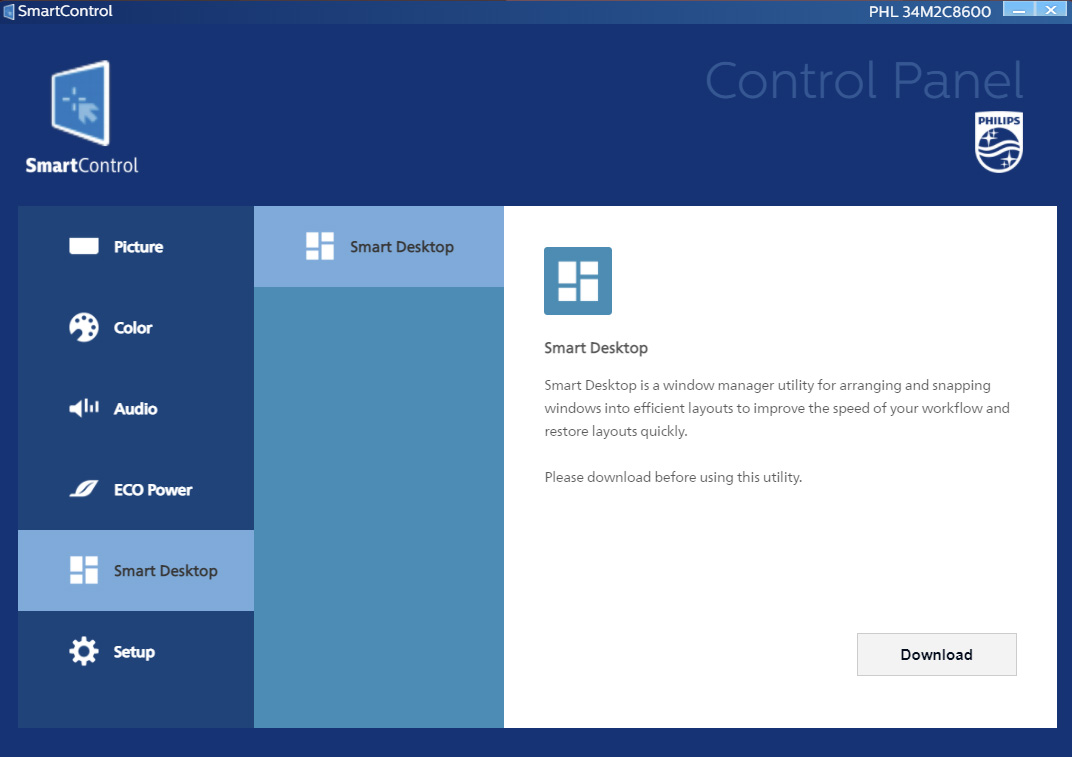Open Setup via gear icon
This screenshot has width=1072, height=757.
pyautogui.click(x=83, y=651)
